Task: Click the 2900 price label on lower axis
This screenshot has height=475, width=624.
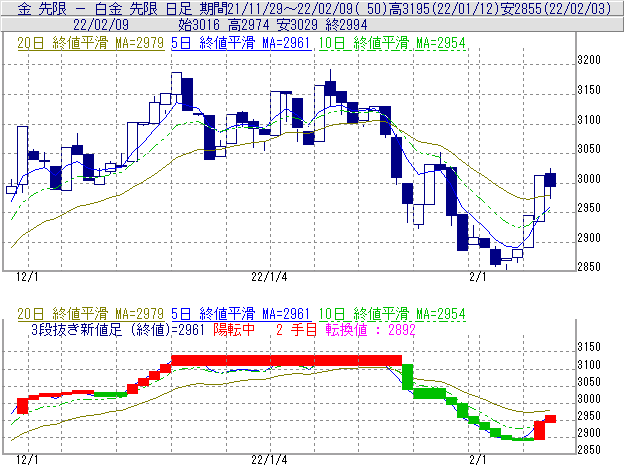Action: (x=589, y=433)
